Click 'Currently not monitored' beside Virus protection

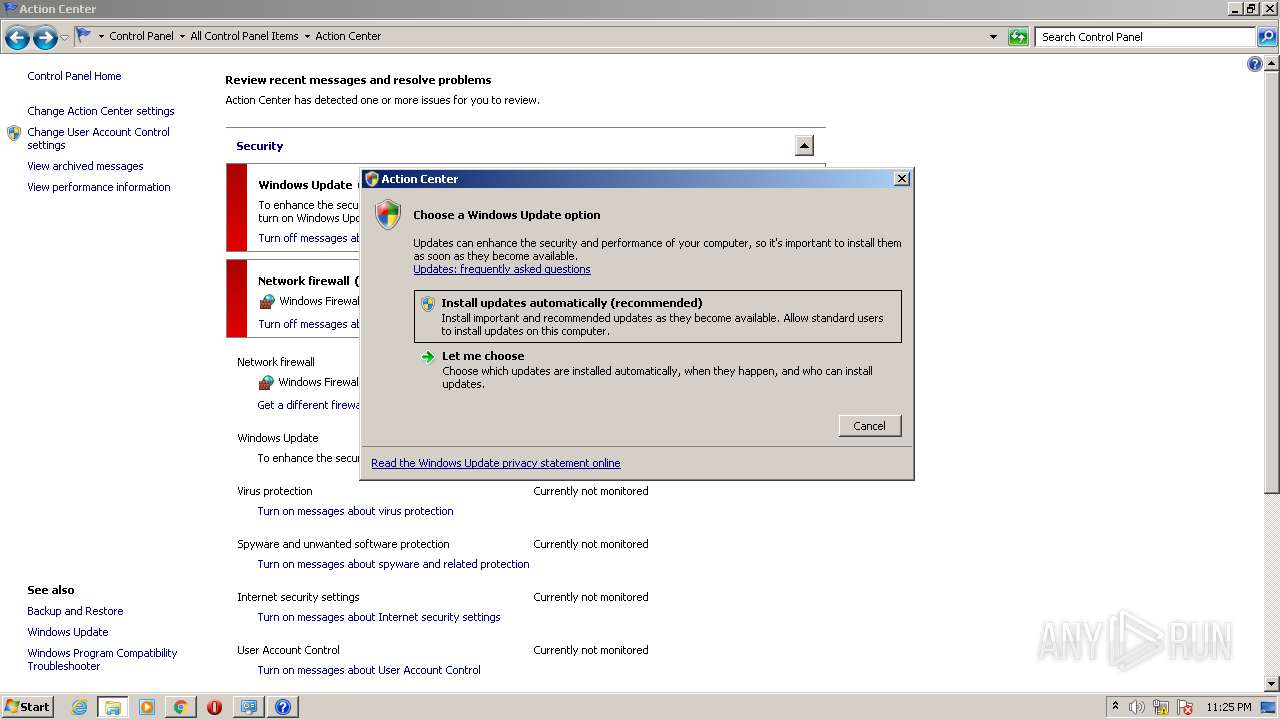[591, 491]
